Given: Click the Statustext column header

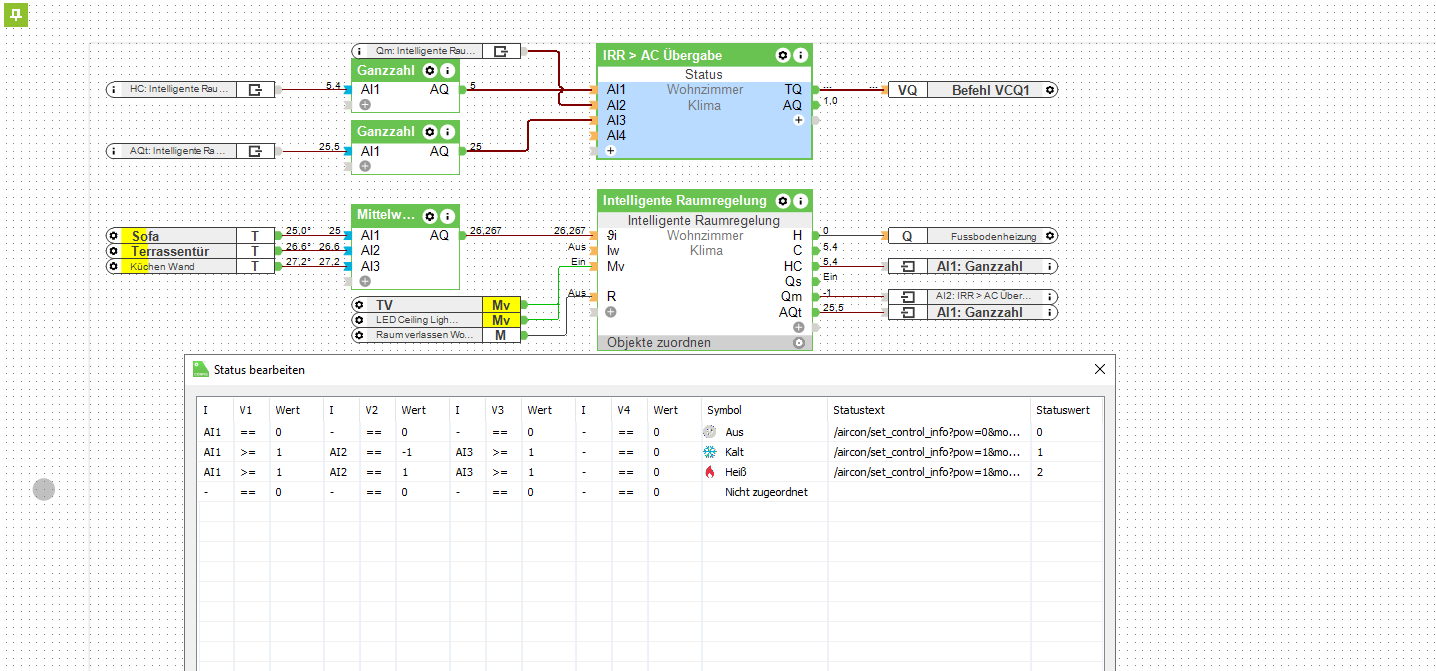Looking at the screenshot, I should click(x=858, y=410).
